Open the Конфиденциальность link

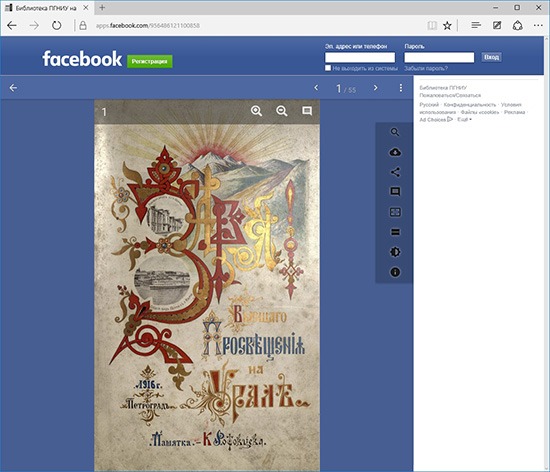tap(470, 104)
